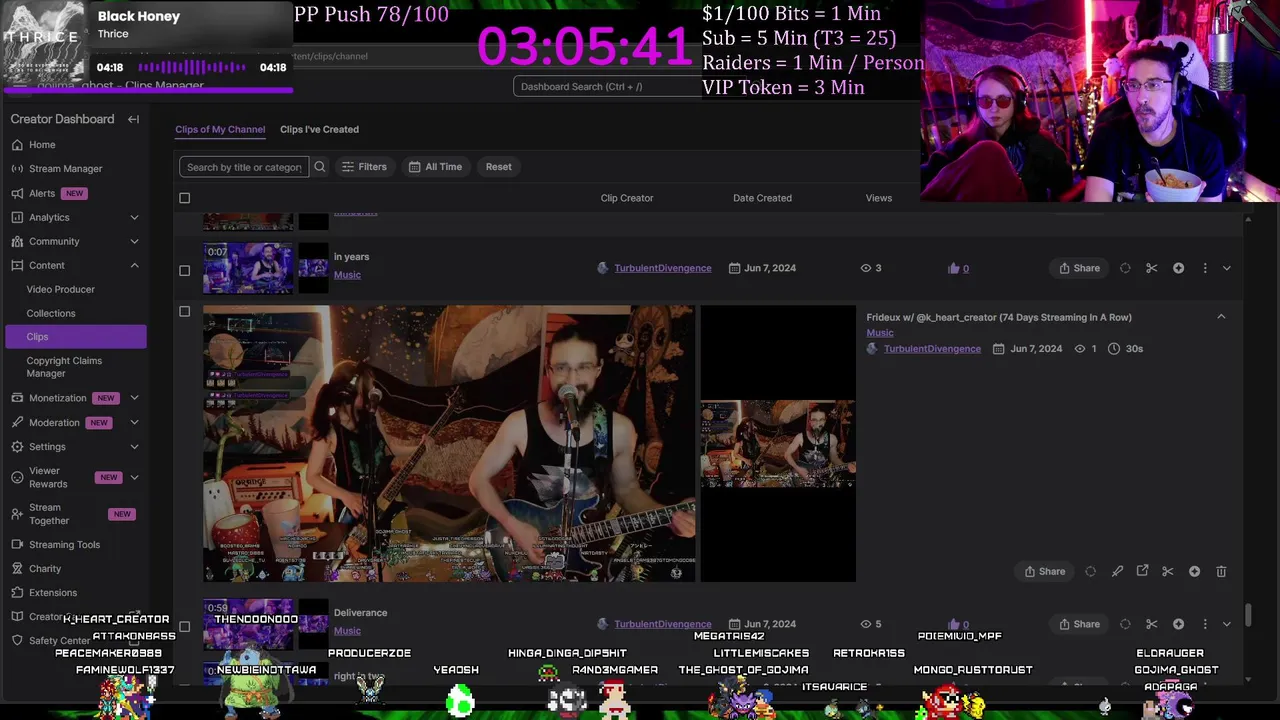Switch to Clips I've Created tab
The image size is (1280, 720).
pos(319,129)
